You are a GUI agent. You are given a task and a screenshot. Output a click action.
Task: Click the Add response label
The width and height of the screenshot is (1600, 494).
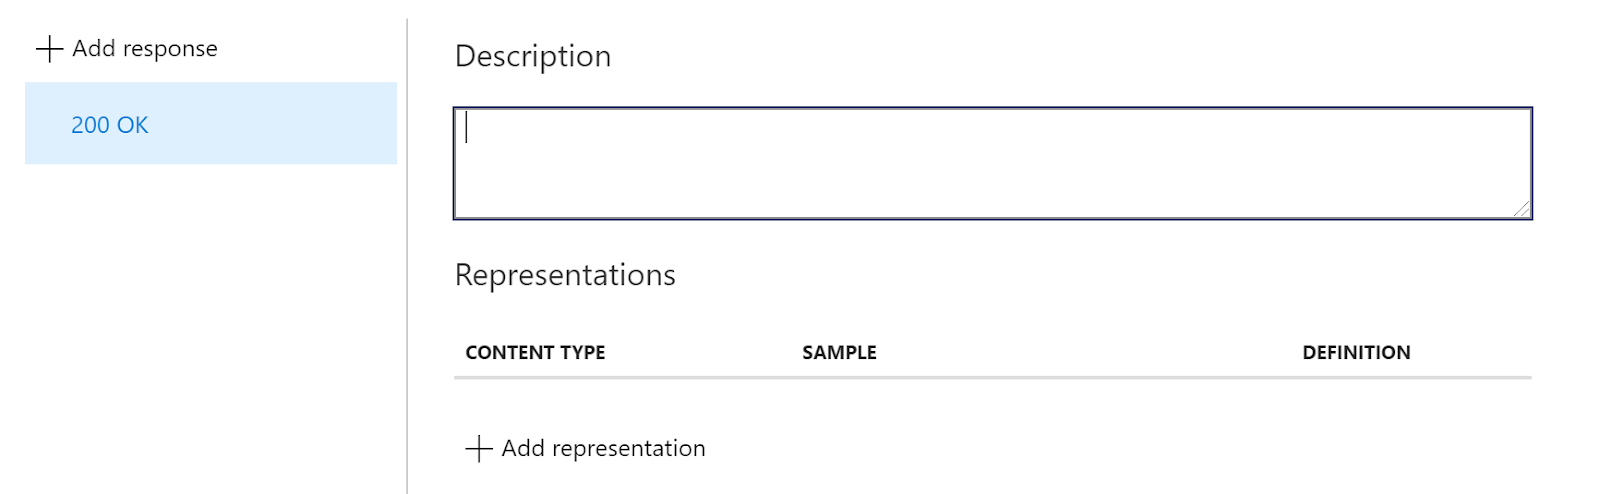[145, 49]
